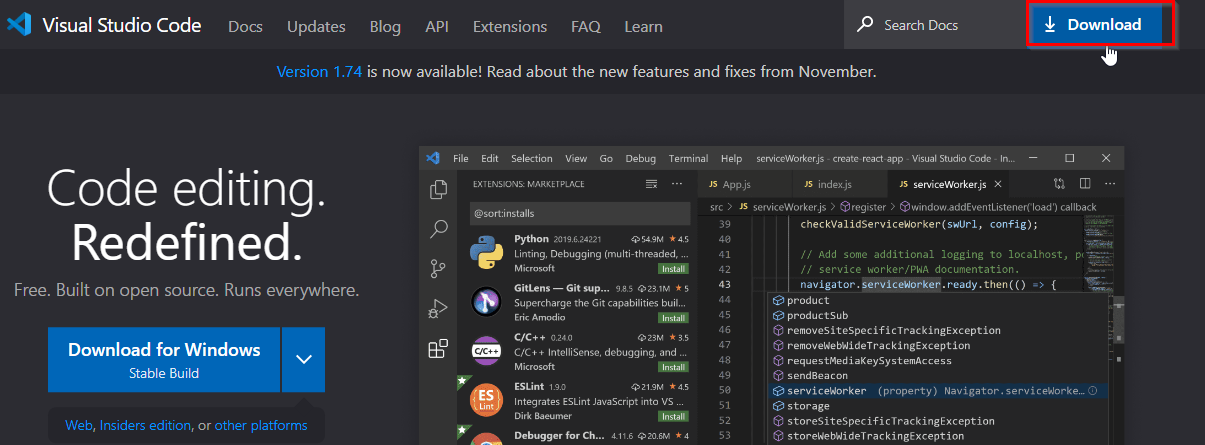Open Extensions in the top navigation
Image resolution: width=1205 pixels, height=445 pixels.
click(x=510, y=26)
